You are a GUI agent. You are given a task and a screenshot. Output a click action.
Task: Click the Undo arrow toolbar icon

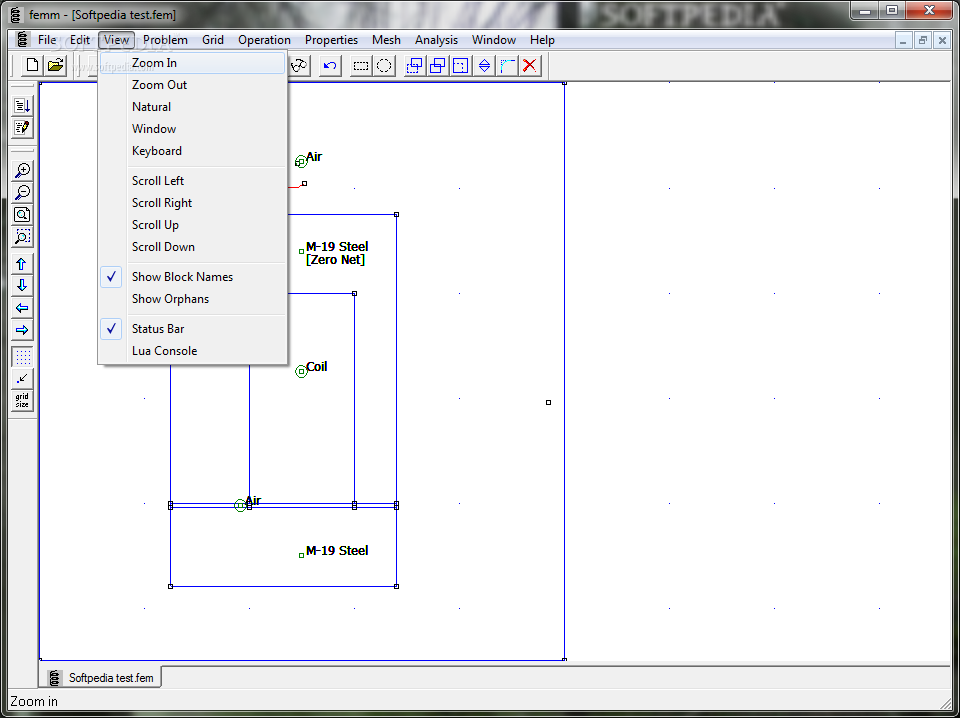[x=330, y=65]
